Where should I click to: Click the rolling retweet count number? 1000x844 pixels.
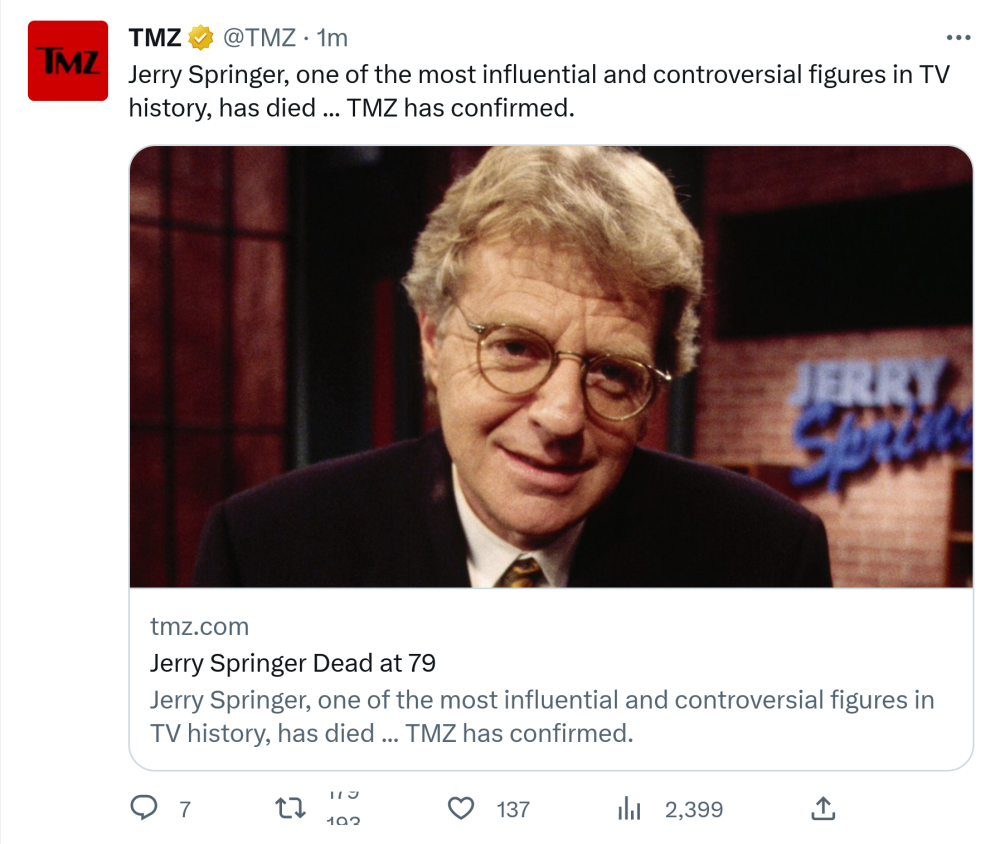coord(343,808)
